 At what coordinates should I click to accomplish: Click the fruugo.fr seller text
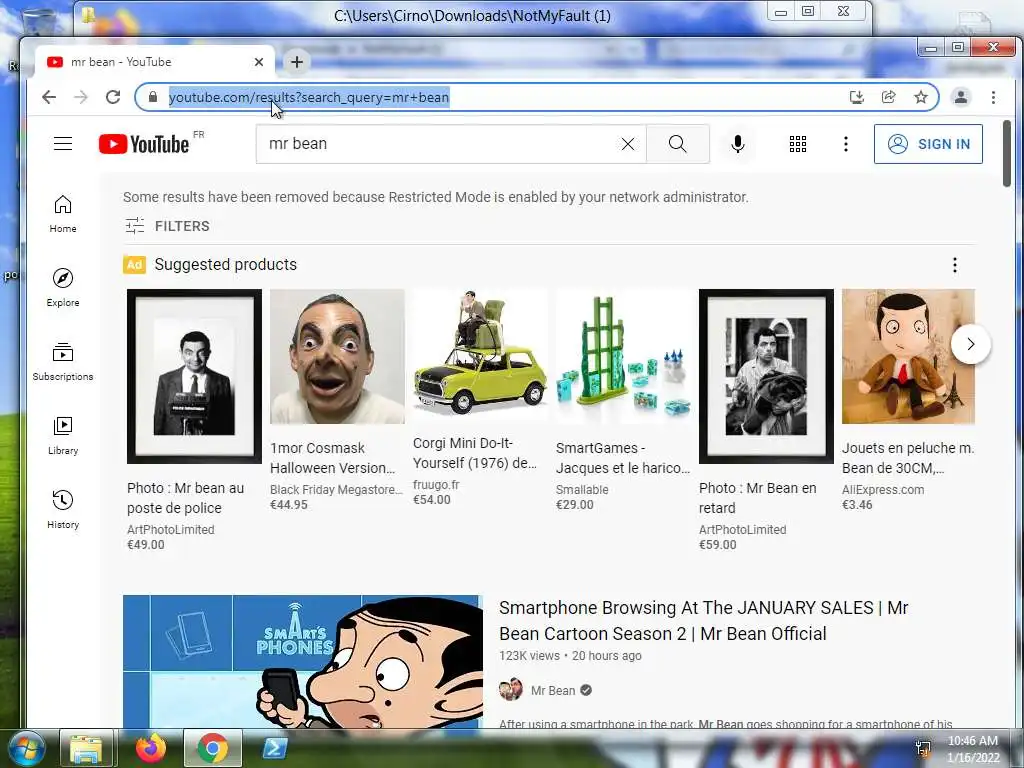(436, 485)
